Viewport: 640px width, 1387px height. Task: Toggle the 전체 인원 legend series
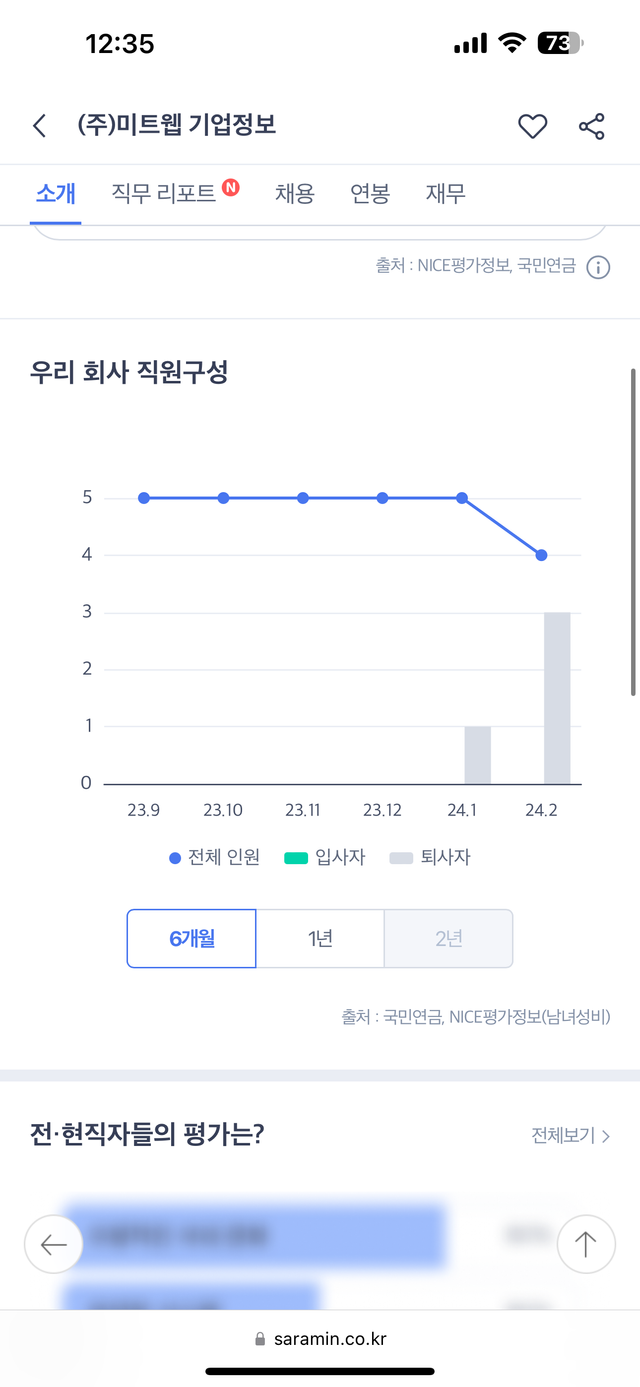[215, 857]
